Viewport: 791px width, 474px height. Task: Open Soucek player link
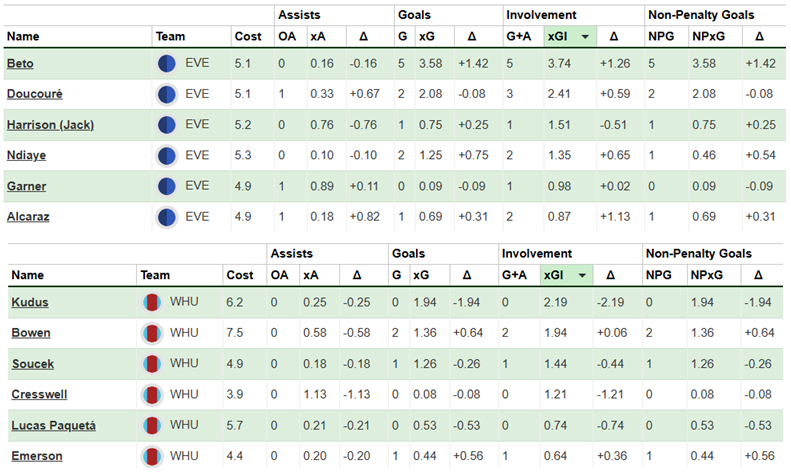(x=31, y=363)
